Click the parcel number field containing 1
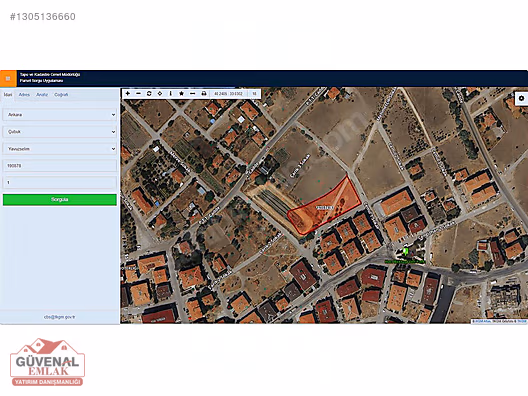Image resolution: width=528 pixels, height=396 pixels. point(60,183)
